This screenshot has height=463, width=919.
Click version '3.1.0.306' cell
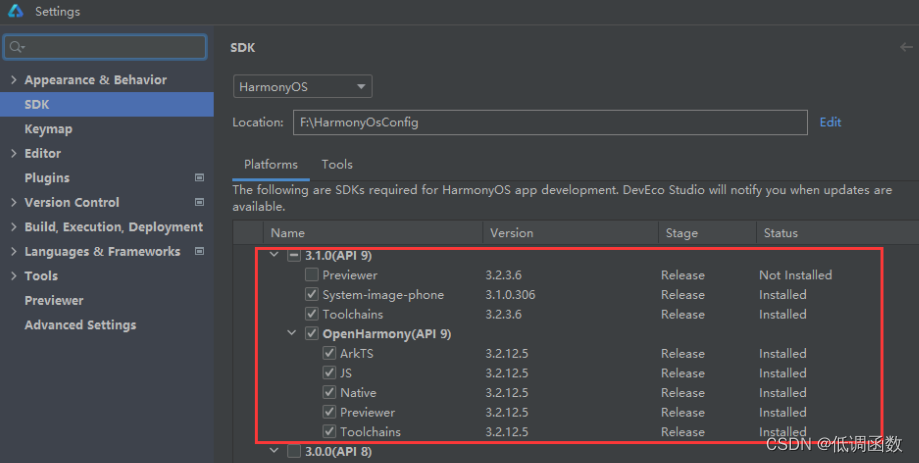pyautogui.click(x=510, y=295)
